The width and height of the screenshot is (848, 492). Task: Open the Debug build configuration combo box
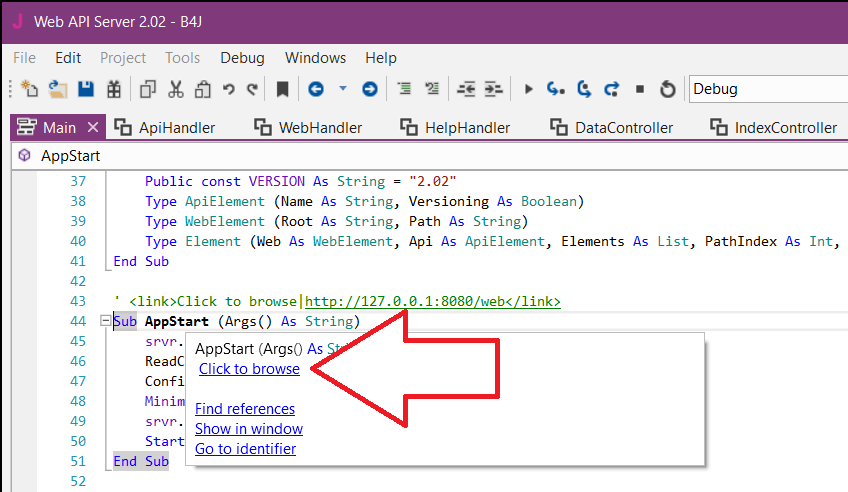[768, 89]
